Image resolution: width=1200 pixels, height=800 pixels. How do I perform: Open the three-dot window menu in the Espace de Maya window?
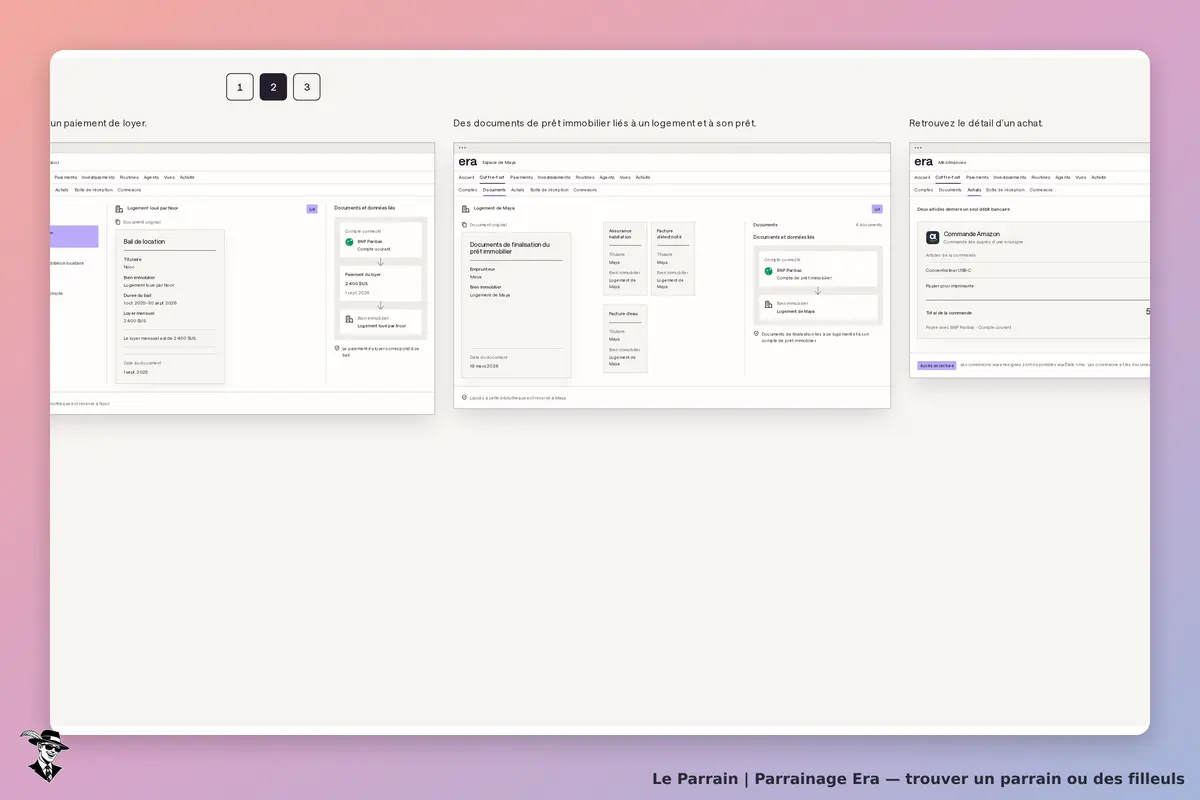pyautogui.click(x=462, y=148)
